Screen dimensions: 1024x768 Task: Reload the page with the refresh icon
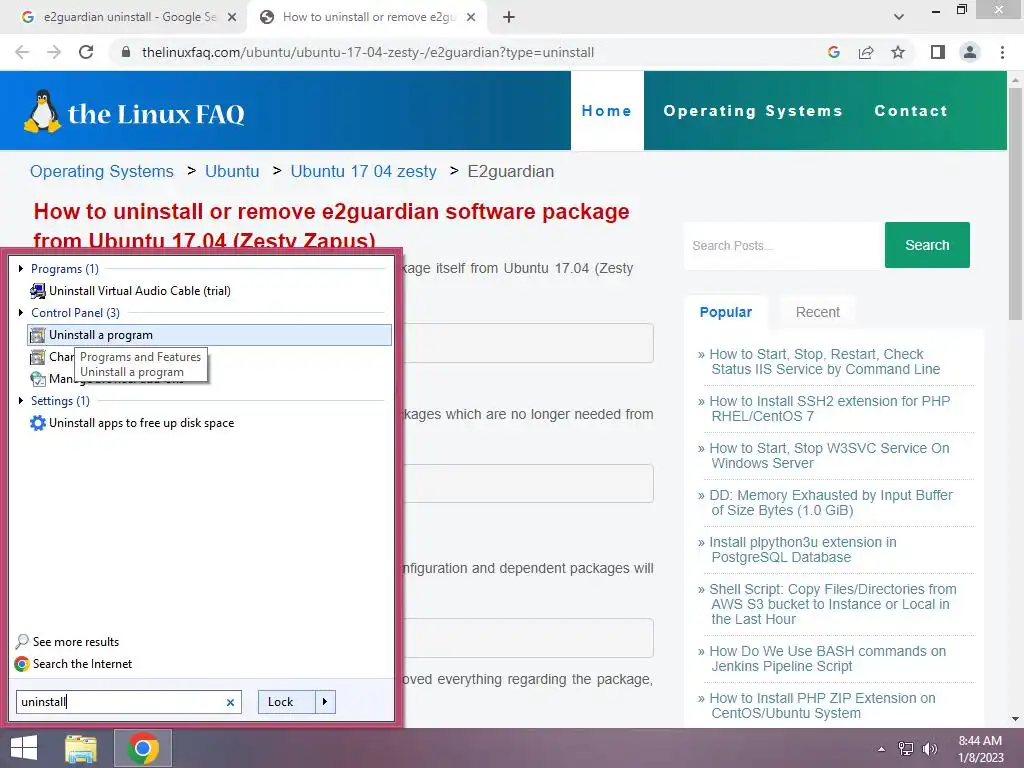pos(86,52)
